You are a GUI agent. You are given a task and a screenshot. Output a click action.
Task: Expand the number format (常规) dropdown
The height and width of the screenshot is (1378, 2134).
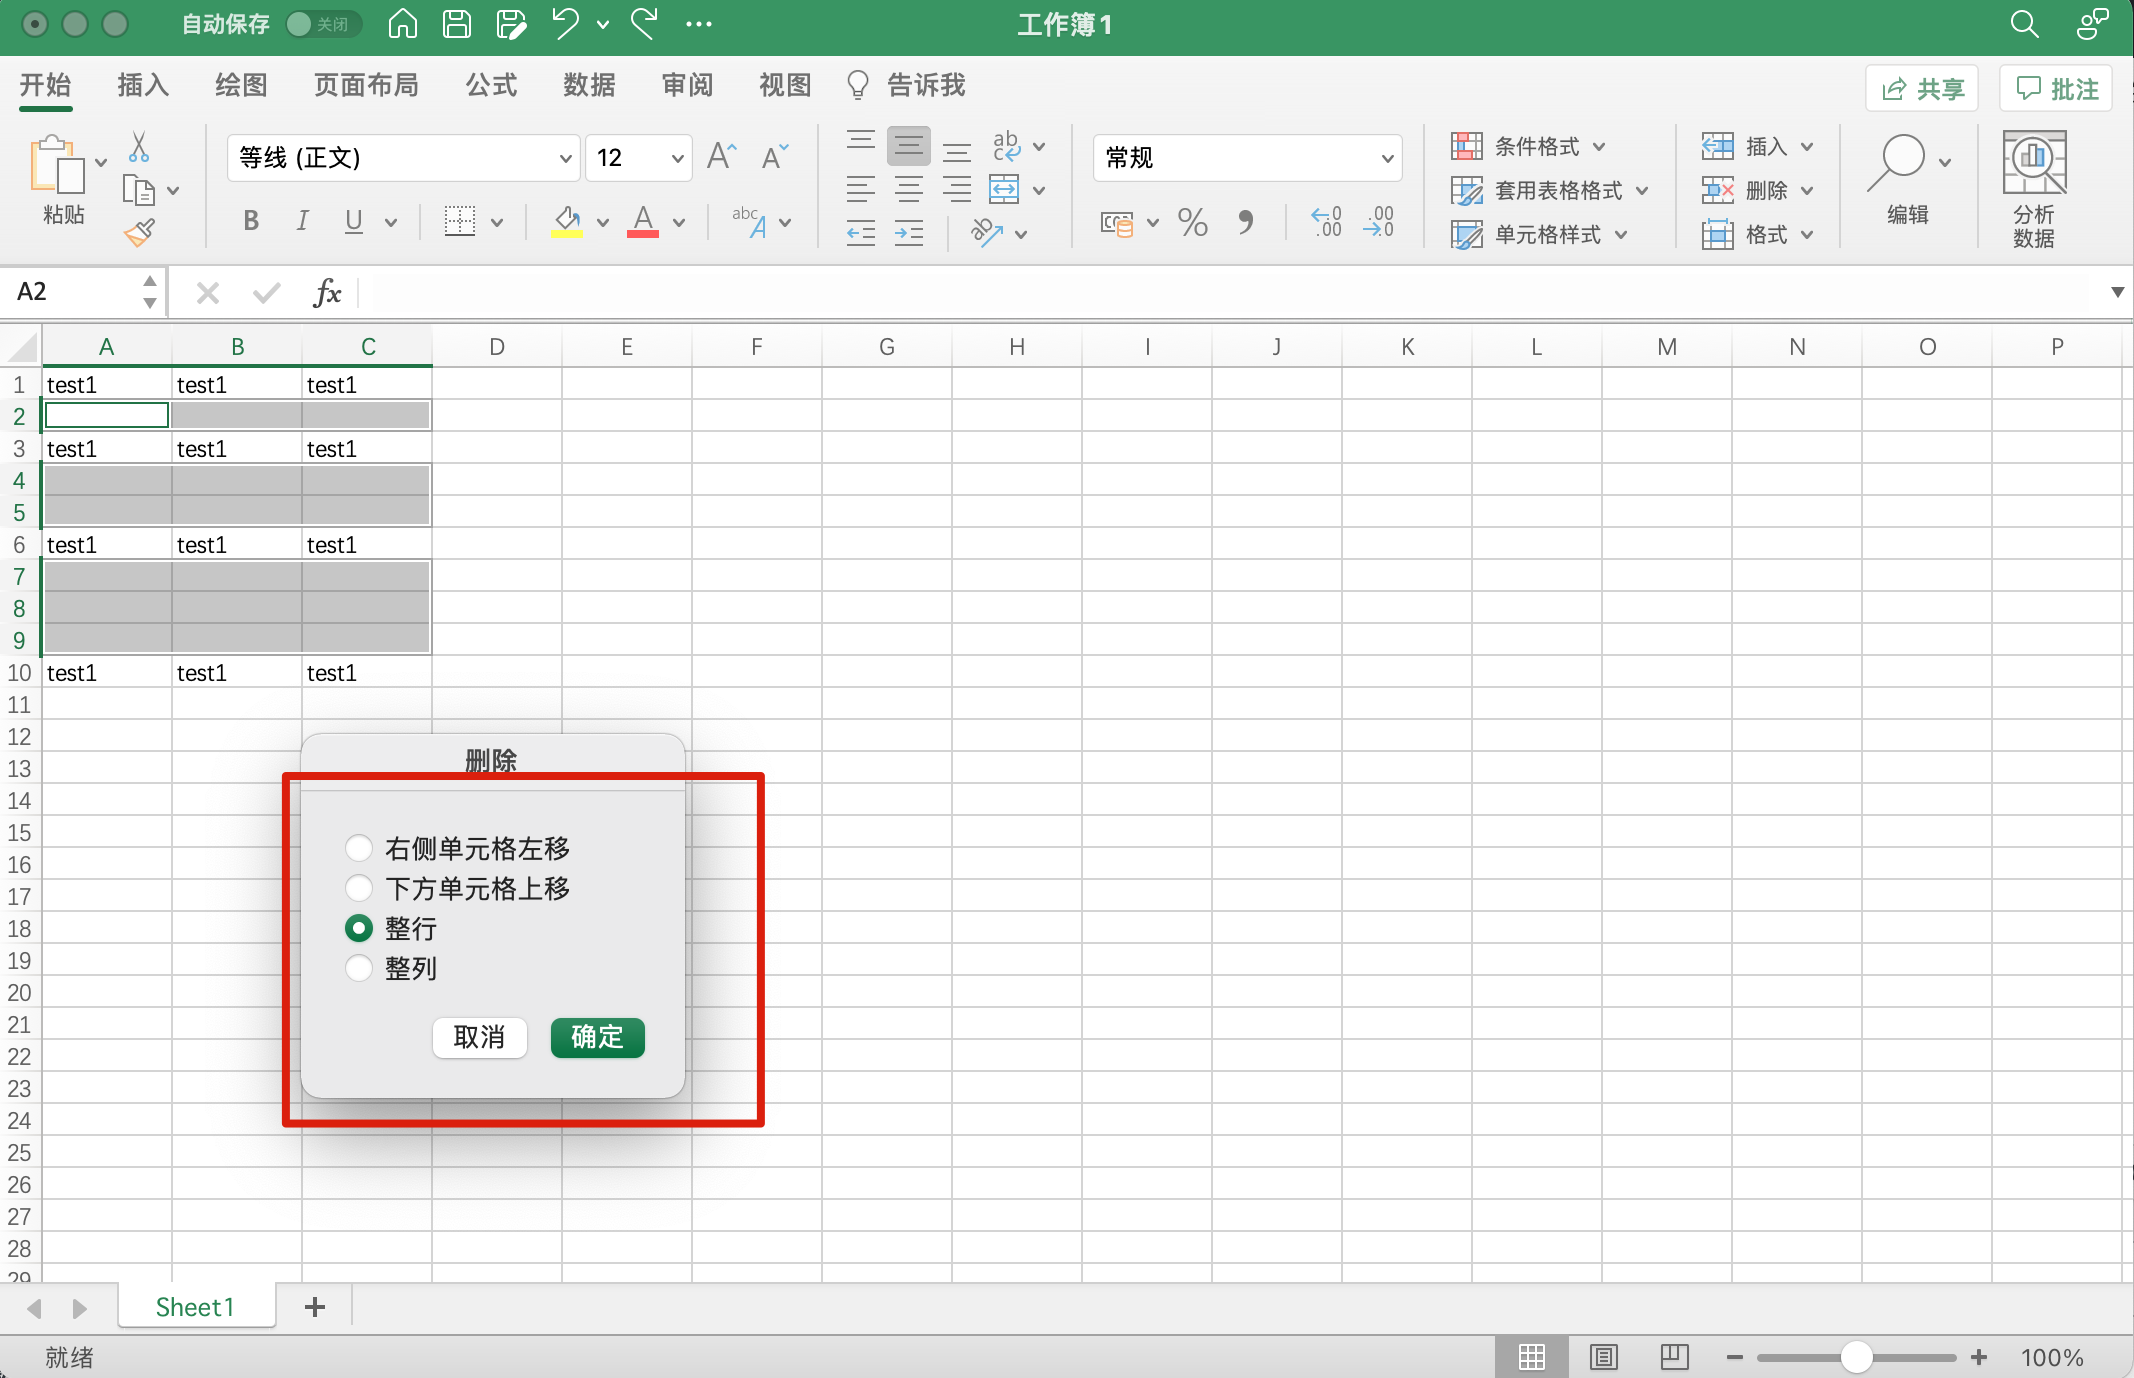pyautogui.click(x=1386, y=158)
